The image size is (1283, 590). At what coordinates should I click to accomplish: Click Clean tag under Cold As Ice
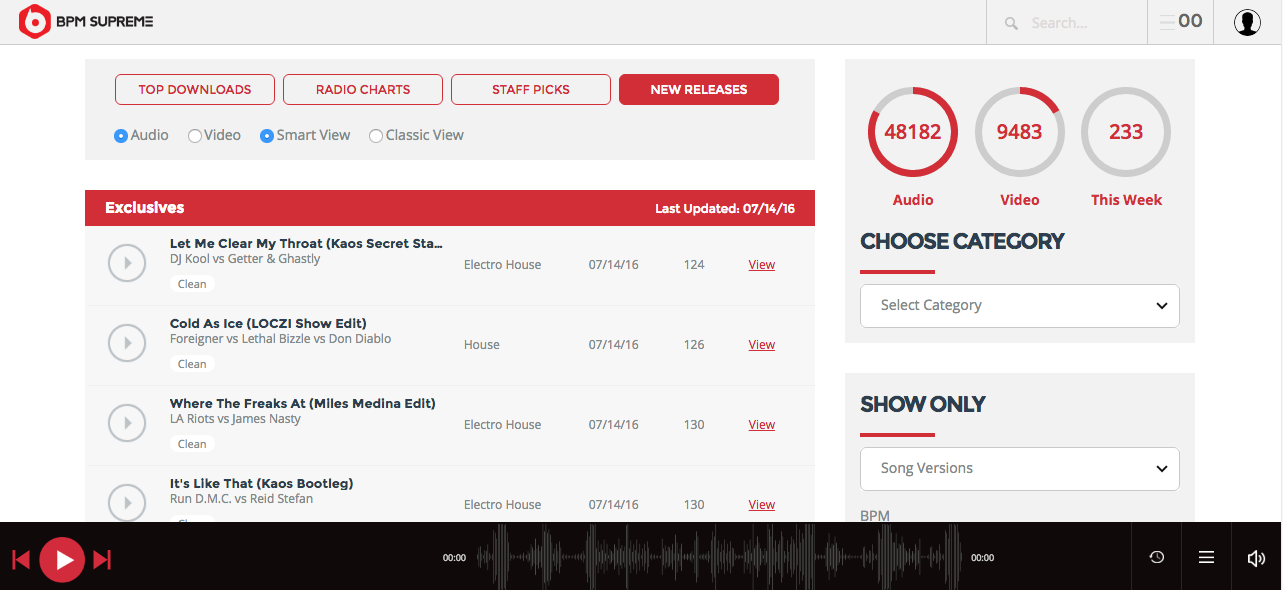(x=192, y=364)
